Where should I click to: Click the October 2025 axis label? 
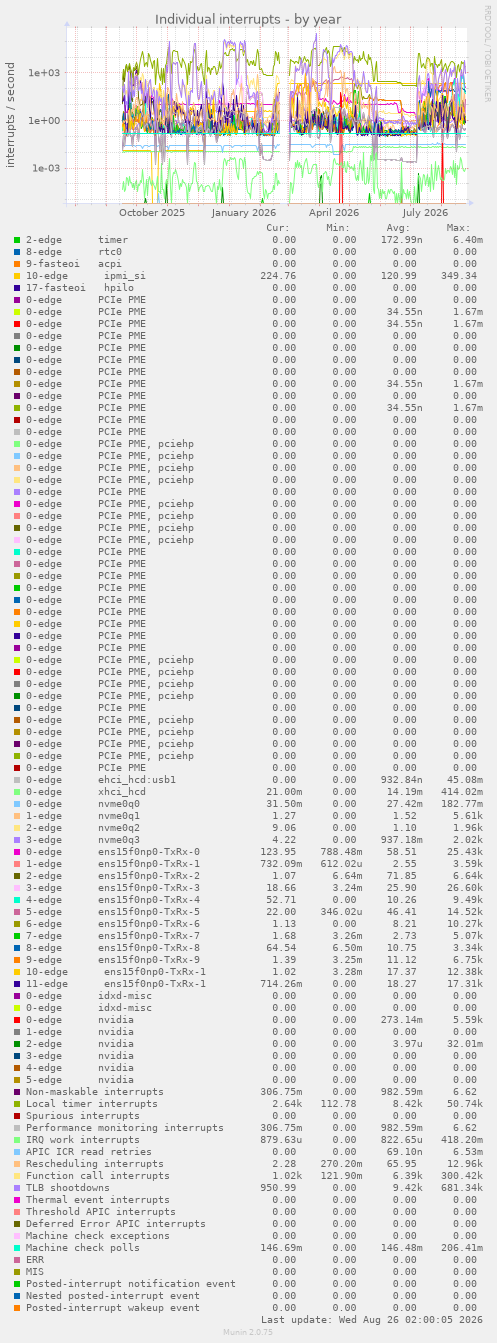[152, 212]
